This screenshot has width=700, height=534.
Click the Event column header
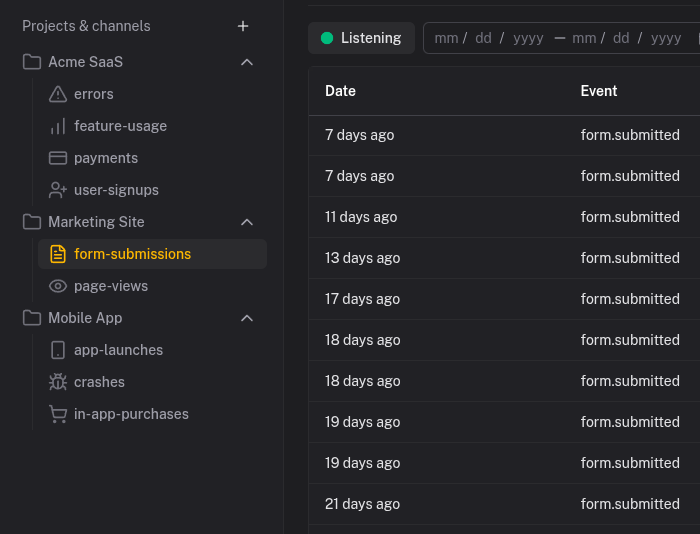click(x=599, y=91)
